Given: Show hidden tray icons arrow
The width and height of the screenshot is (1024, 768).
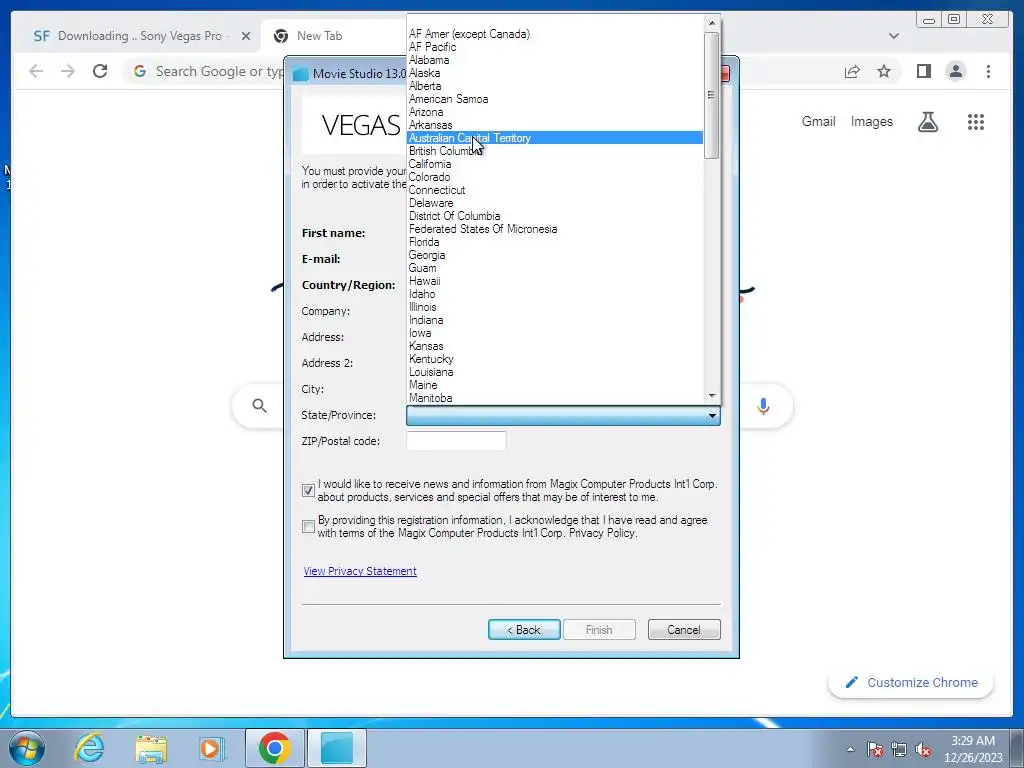Looking at the screenshot, I should pyautogui.click(x=850, y=749).
